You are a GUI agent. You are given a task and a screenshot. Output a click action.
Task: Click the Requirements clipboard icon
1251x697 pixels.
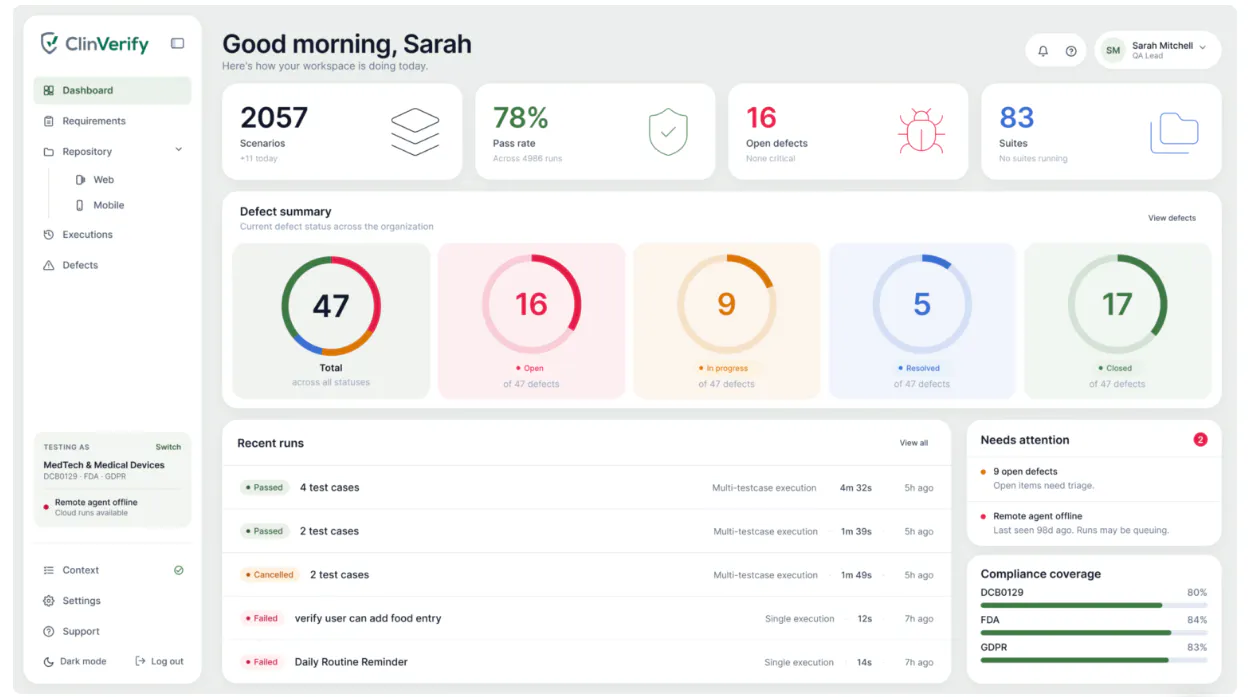click(x=48, y=121)
